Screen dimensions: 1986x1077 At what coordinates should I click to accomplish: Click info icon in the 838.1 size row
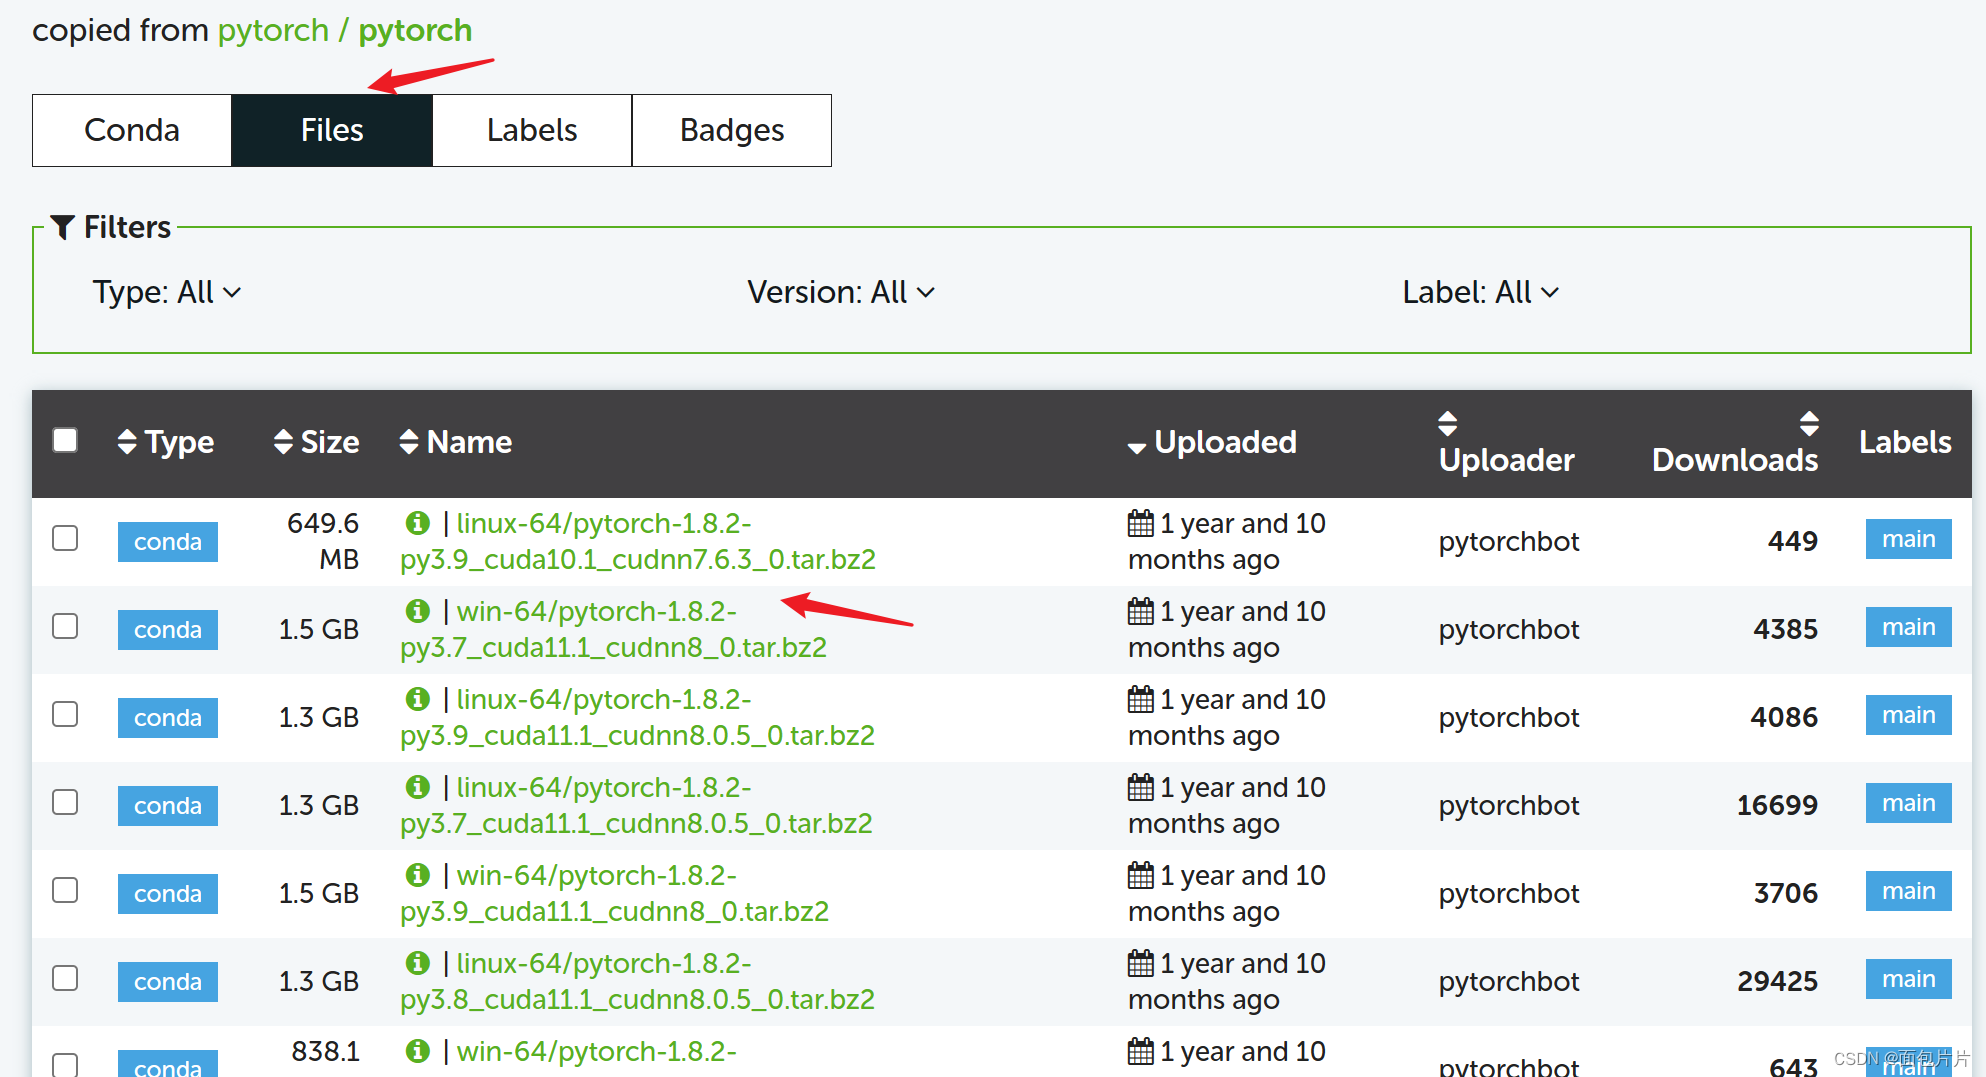pyautogui.click(x=417, y=1051)
